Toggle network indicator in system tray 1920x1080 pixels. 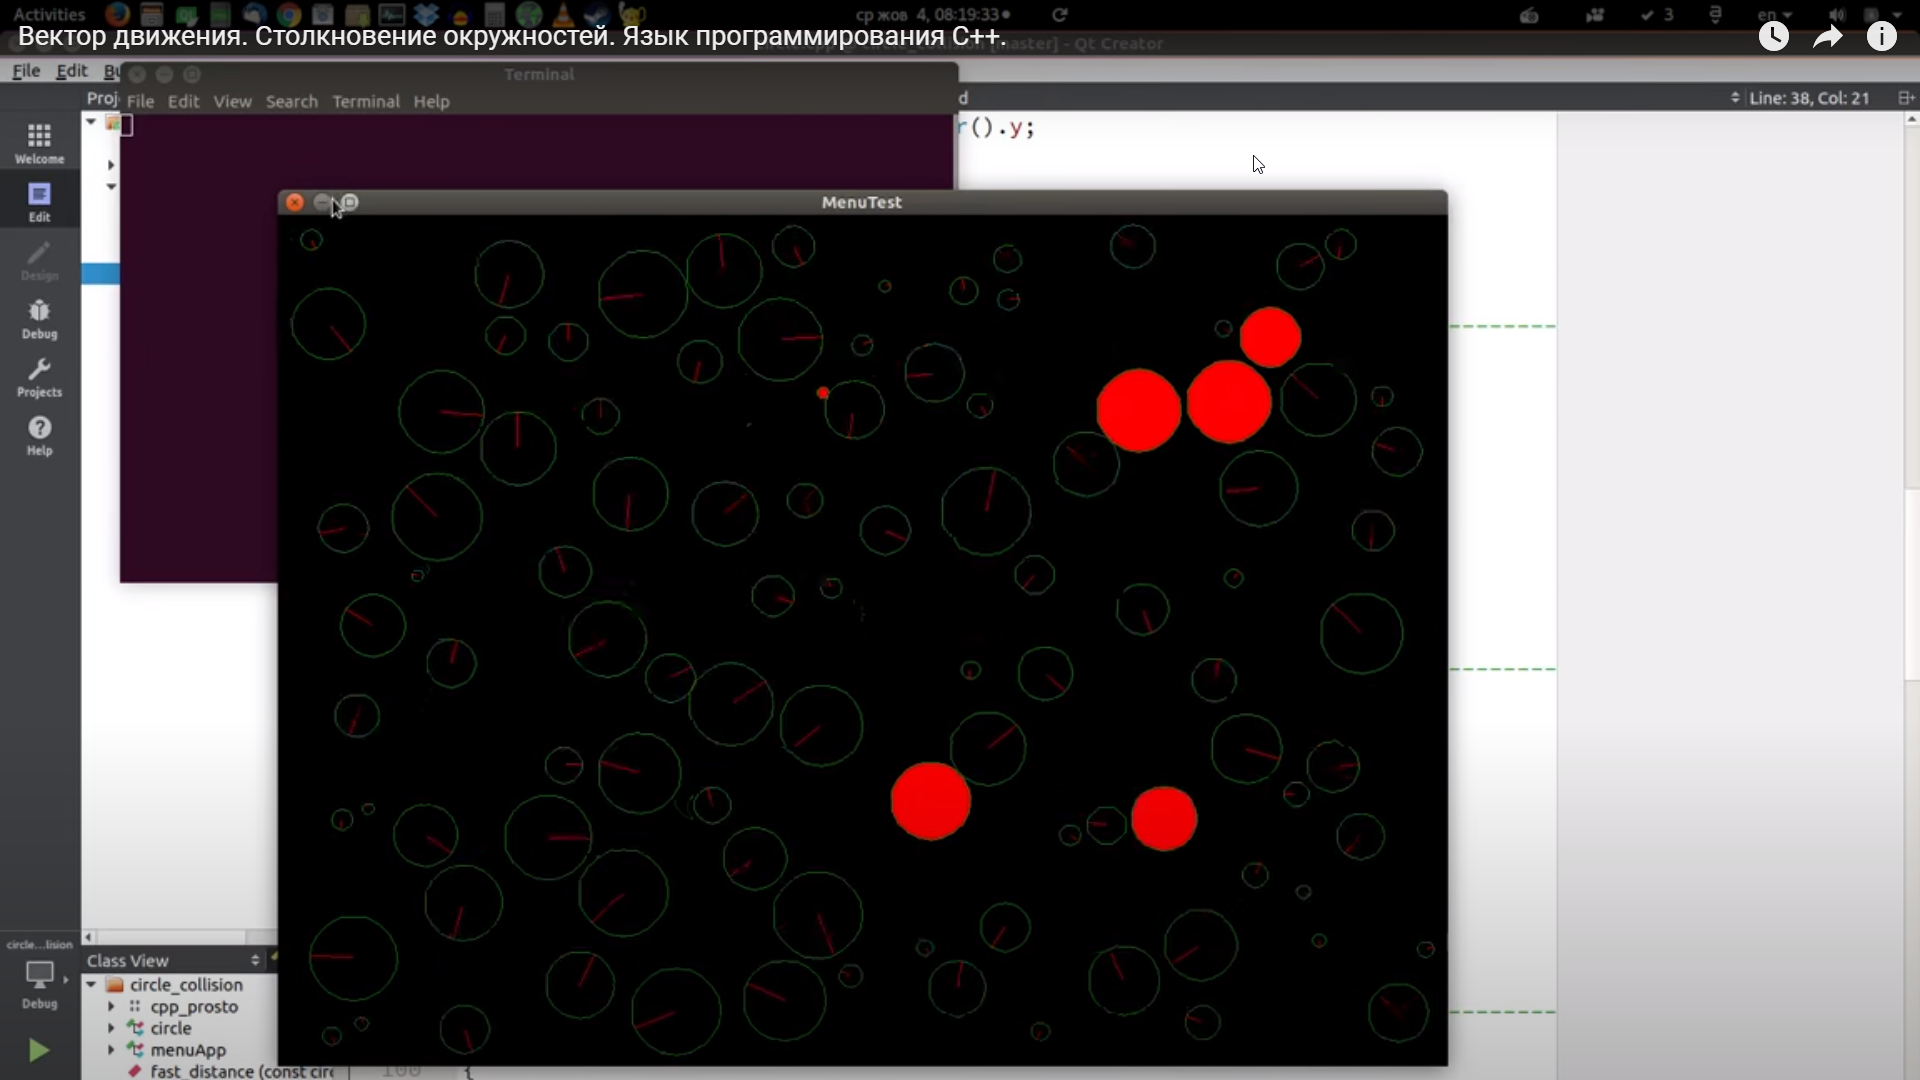1596,15
